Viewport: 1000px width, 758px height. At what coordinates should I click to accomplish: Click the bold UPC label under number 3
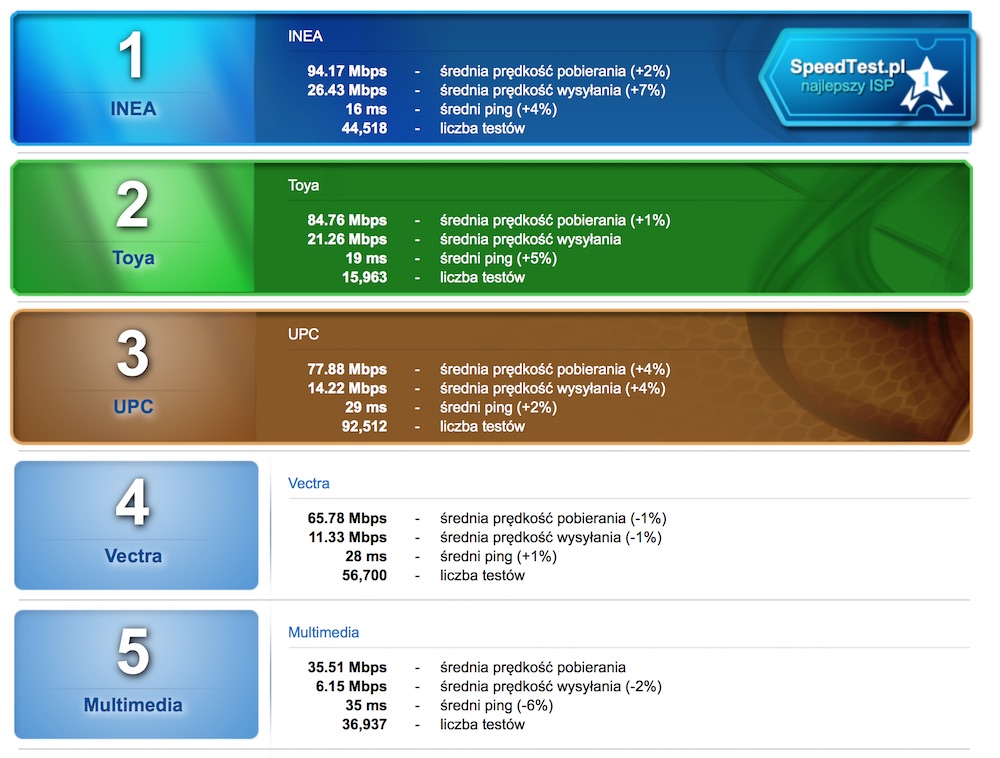coord(133,407)
